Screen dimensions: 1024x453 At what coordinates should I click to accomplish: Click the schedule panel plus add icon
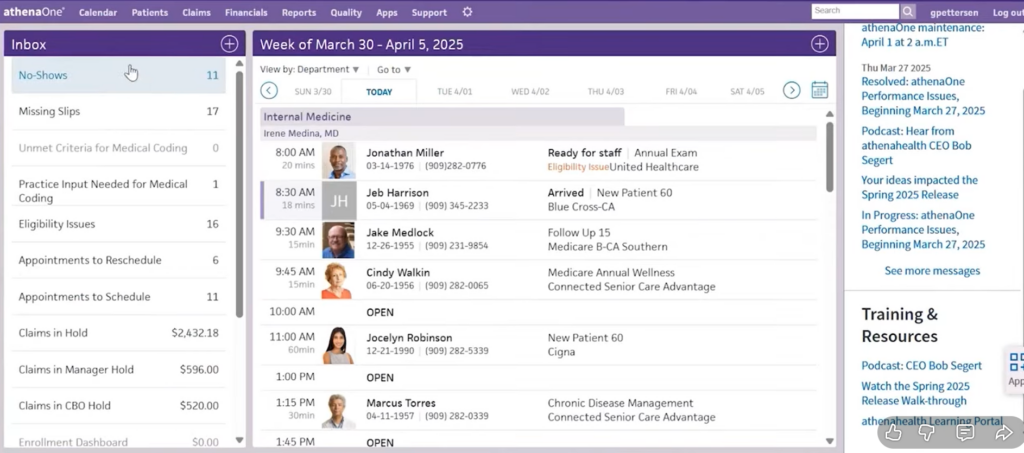click(819, 44)
